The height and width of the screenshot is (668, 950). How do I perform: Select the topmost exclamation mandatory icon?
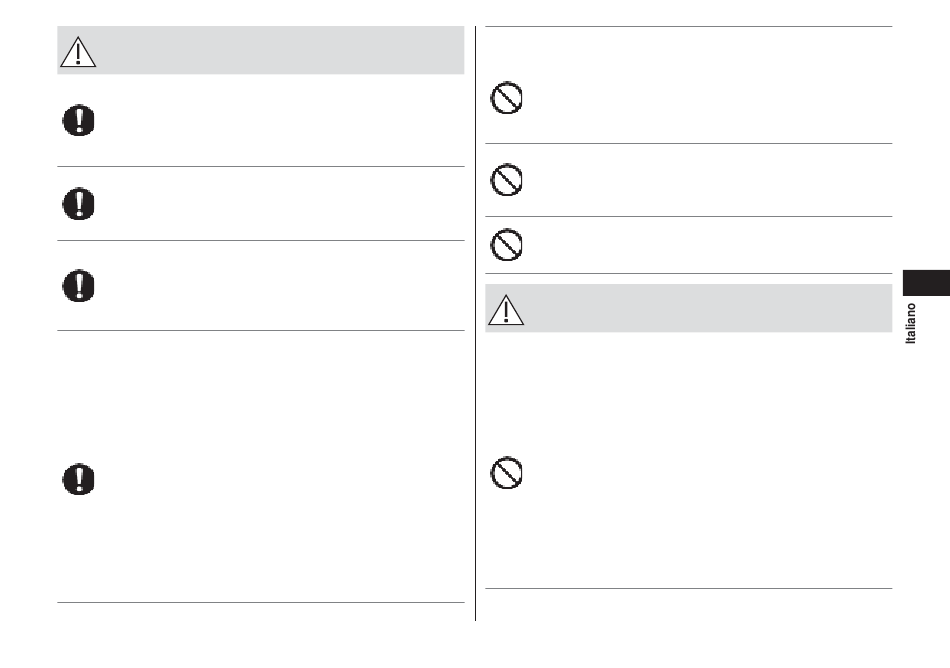tap(79, 120)
